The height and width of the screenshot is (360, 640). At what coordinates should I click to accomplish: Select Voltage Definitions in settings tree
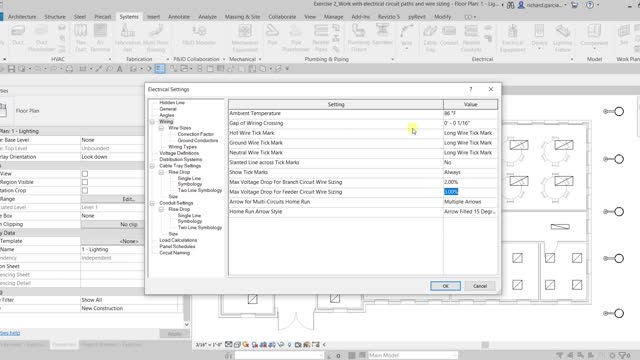coord(179,153)
